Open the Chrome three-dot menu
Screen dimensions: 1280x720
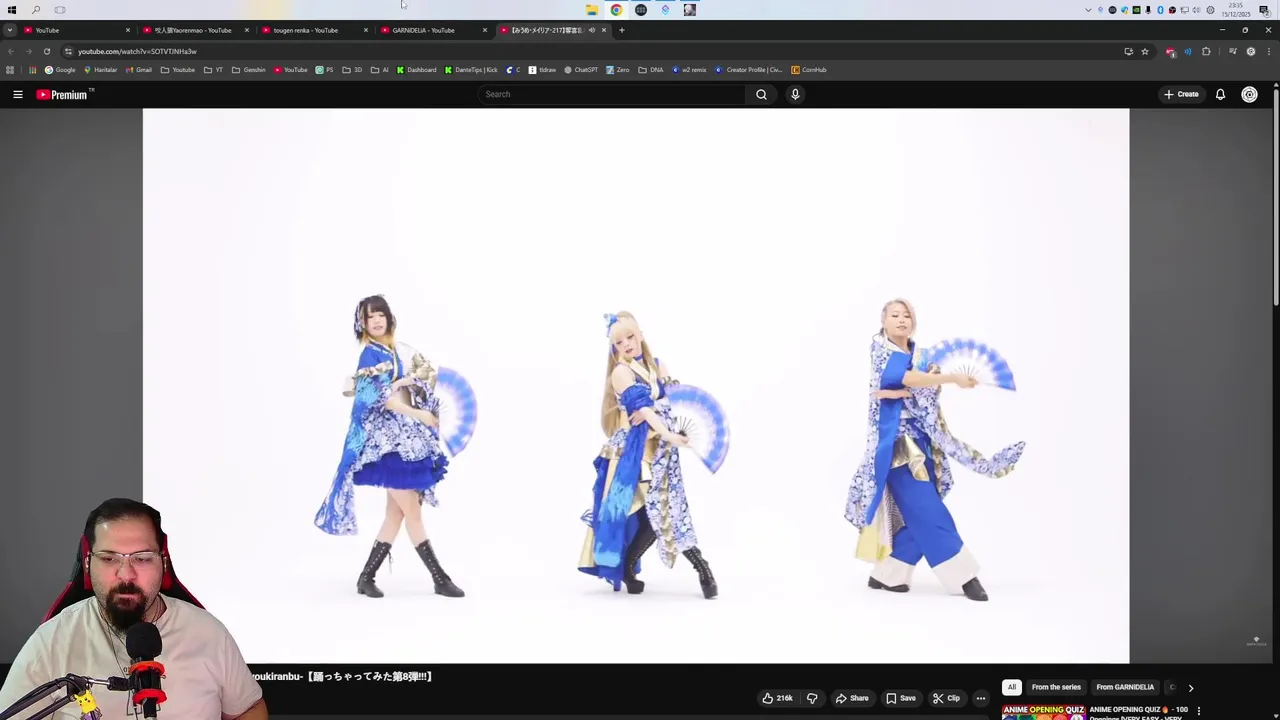click(1268, 51)
